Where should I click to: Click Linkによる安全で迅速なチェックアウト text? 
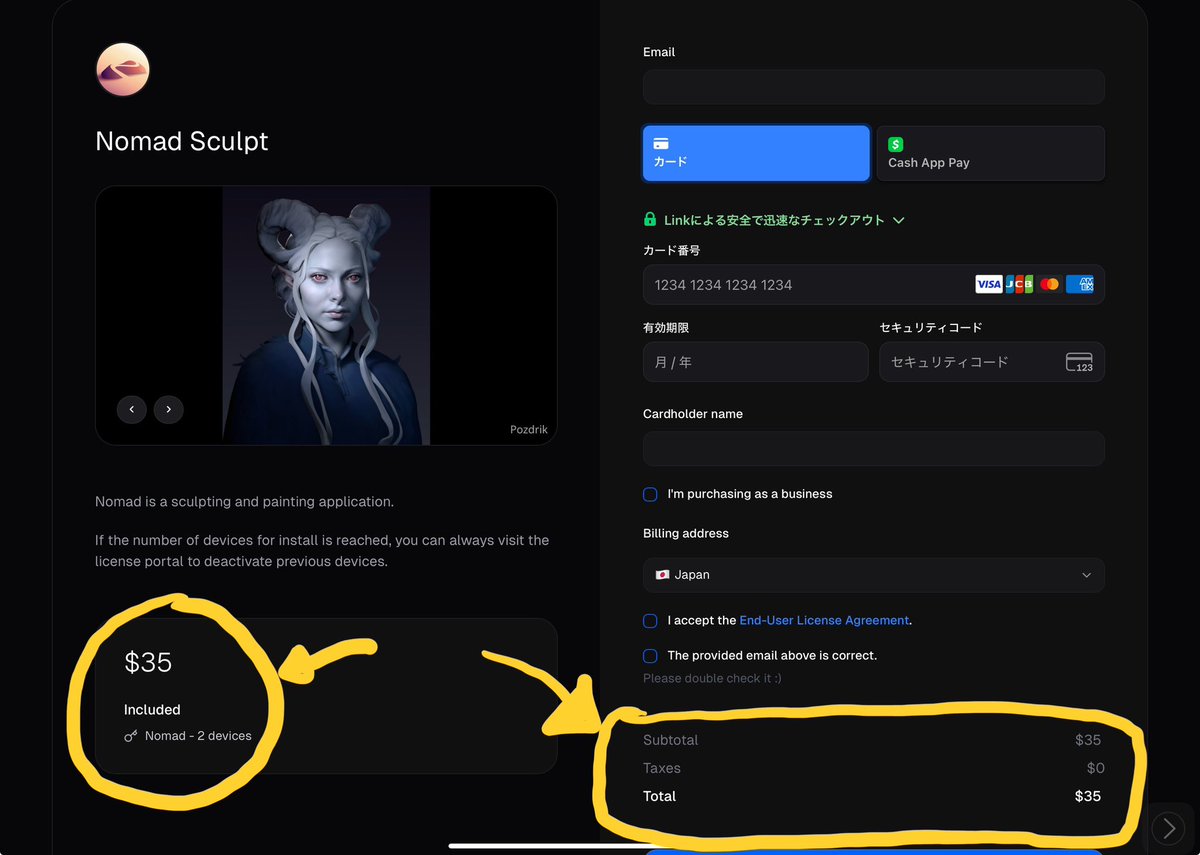tap(774, 220)
